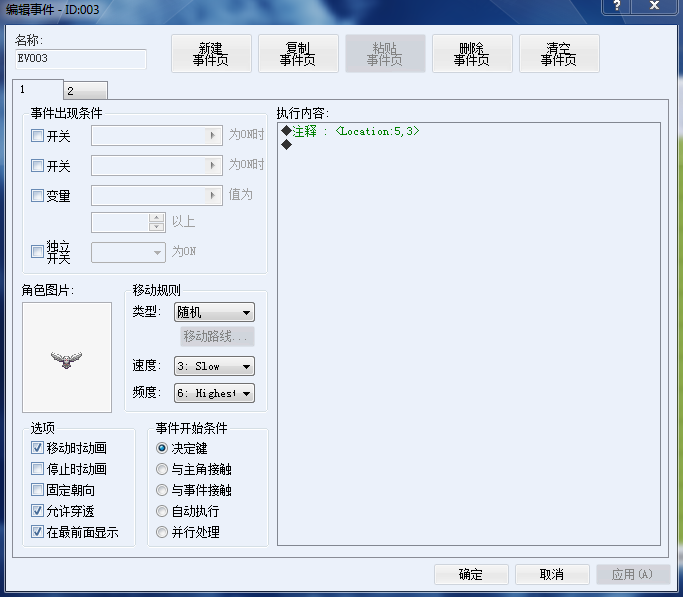Check 停止时动画 option
This screenshot has width=683, height=597.
click(x=37, y=469)
